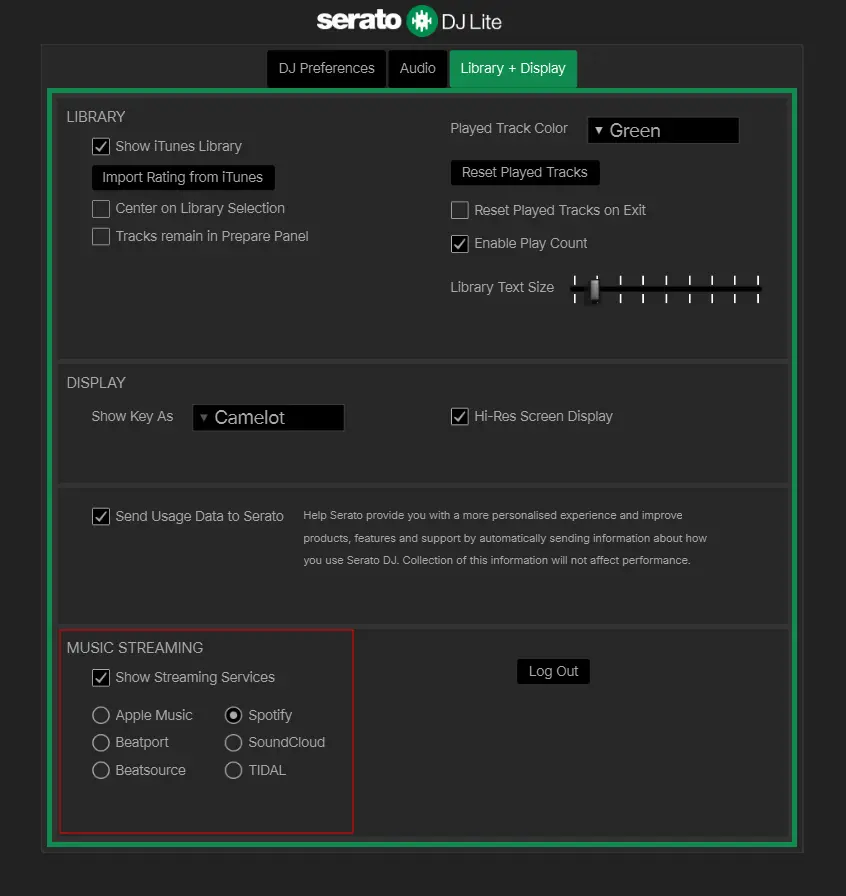This screenshot has width=846, height=896.
Task: Open the DJ Preferences tab
Action: (x=326, y=69)
